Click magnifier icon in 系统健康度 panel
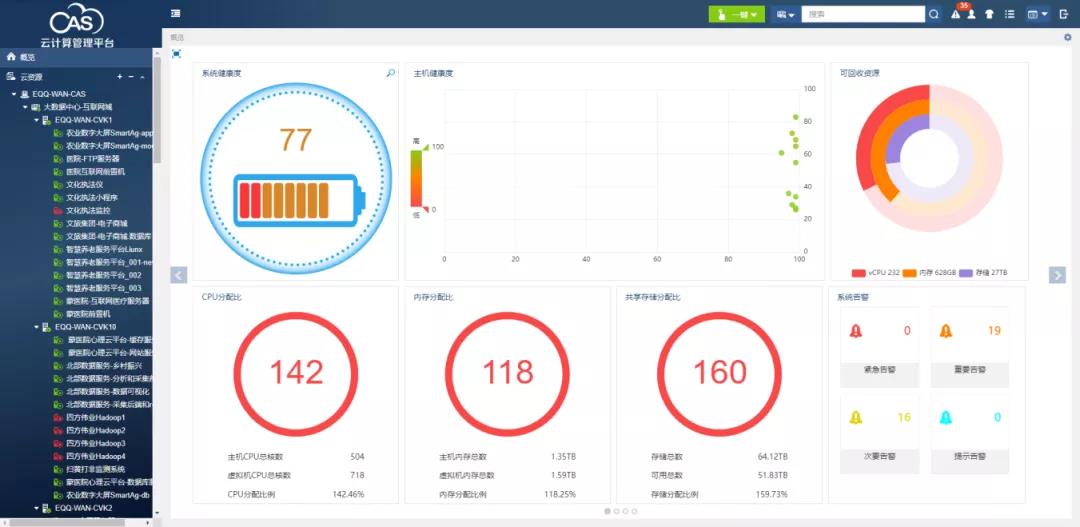This screenshot has height=527, width=1080. point(391,73)
